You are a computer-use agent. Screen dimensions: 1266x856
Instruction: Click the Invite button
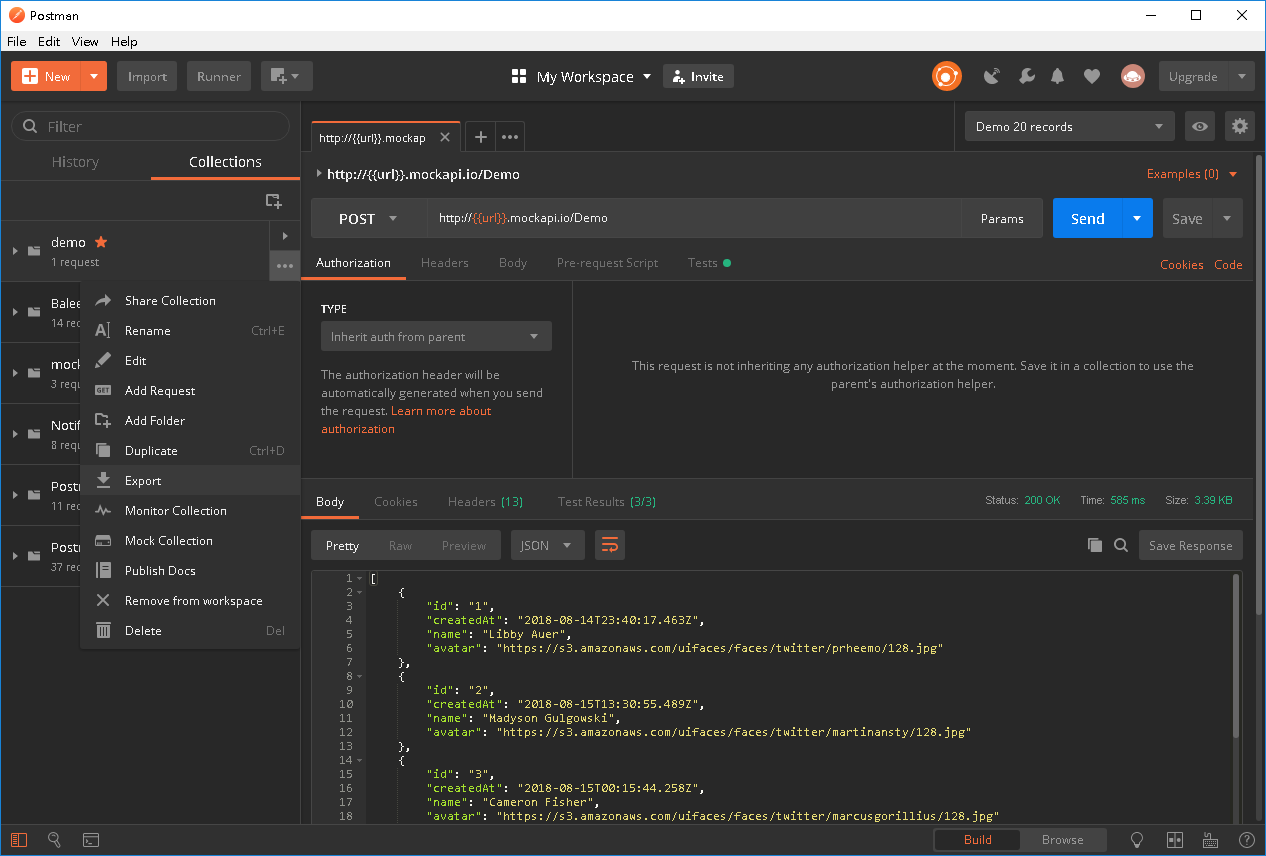click(698, 76)
